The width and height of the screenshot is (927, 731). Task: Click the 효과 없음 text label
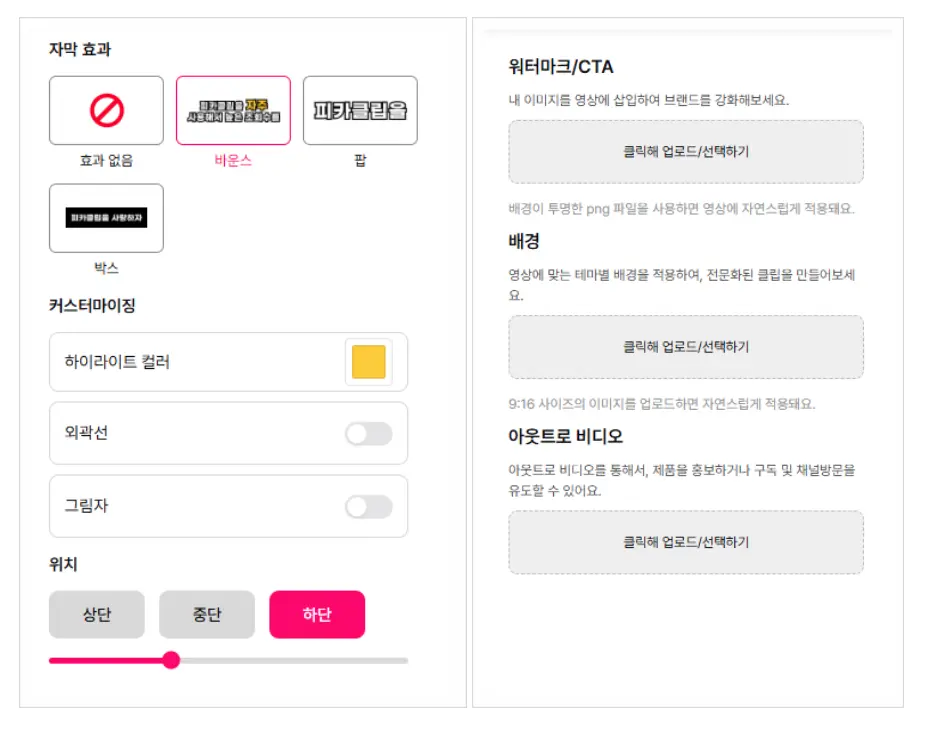(106, 160)
